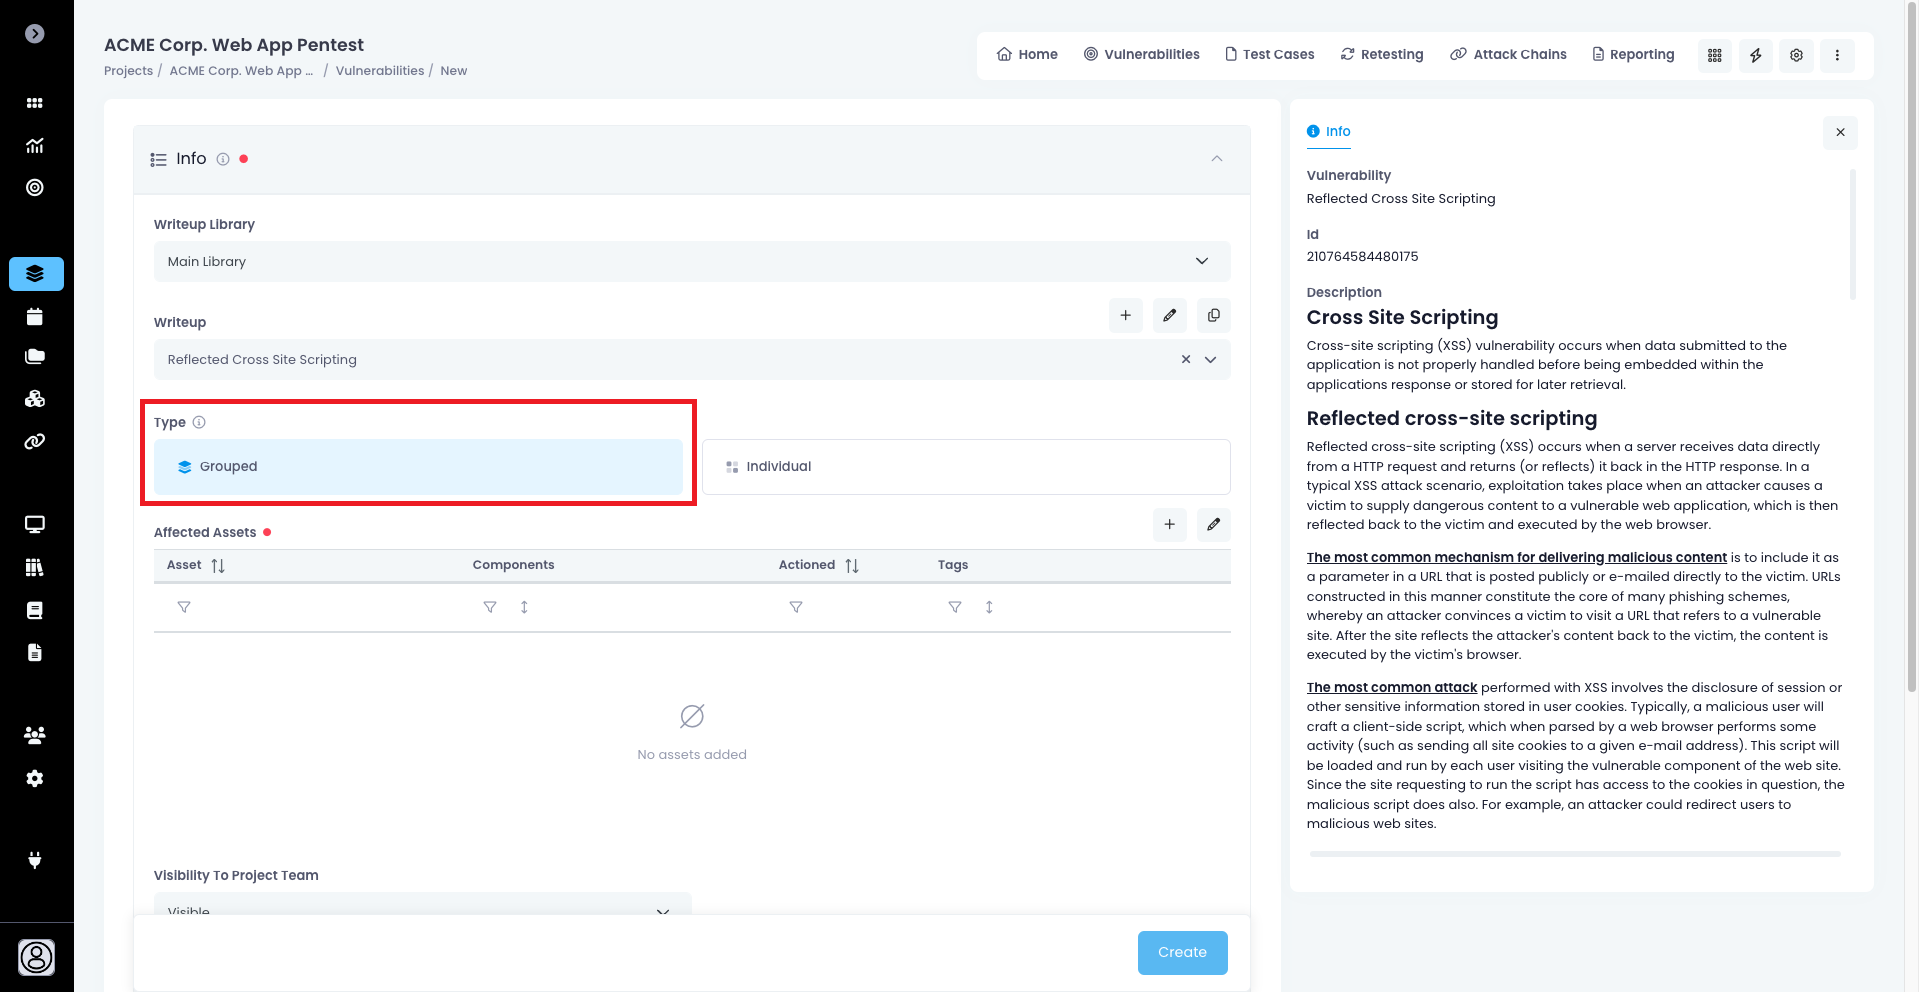The image size is (1919, 992).
Task: Open the Writeup Library dropdown
Action: 691,262
